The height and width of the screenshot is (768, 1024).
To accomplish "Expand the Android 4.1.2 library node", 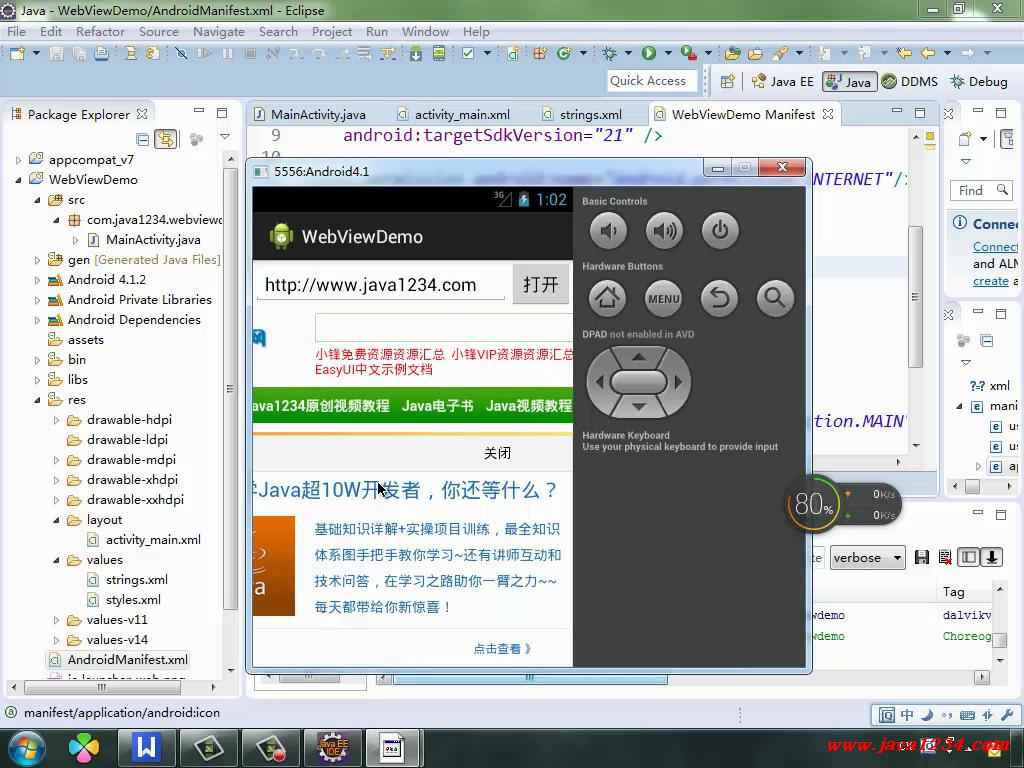I will 37,280.
